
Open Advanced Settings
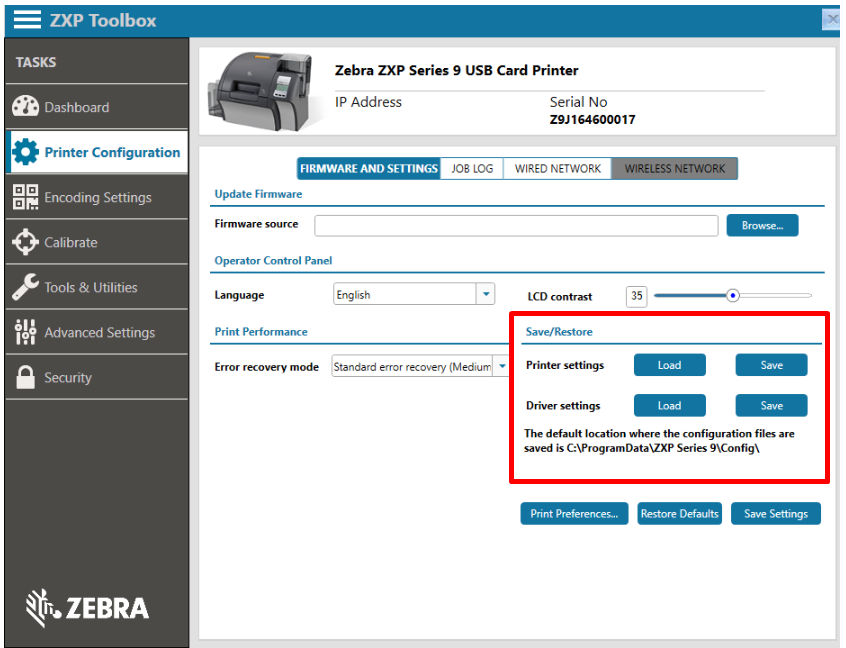click(92, 331)
